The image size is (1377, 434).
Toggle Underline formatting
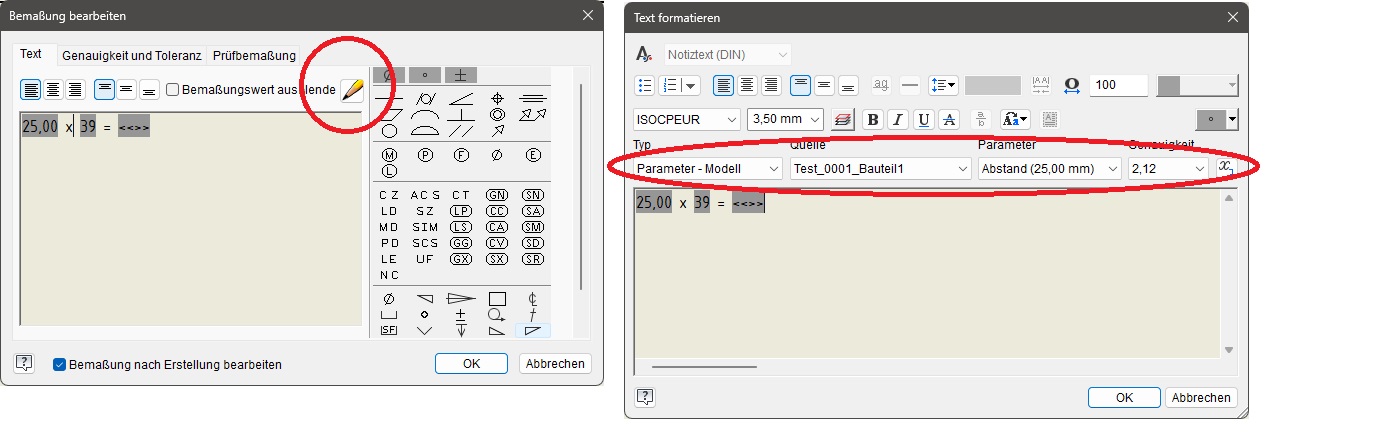click(923, 119)
